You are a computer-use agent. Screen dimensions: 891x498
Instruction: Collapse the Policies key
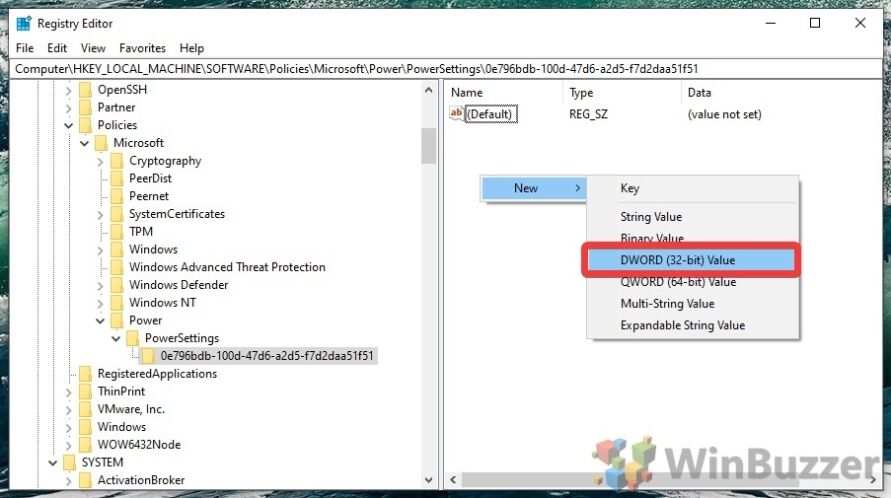coord(68,126)
